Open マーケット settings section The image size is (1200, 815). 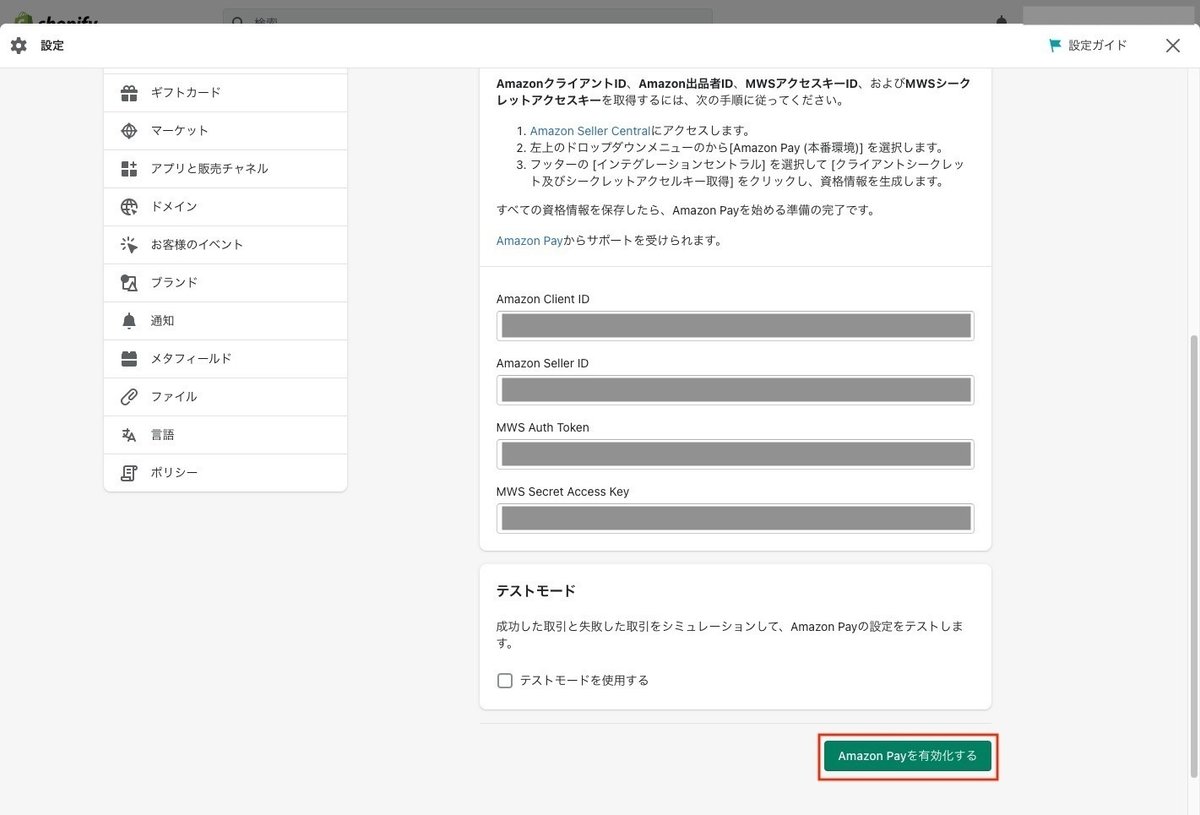(225, 131)
